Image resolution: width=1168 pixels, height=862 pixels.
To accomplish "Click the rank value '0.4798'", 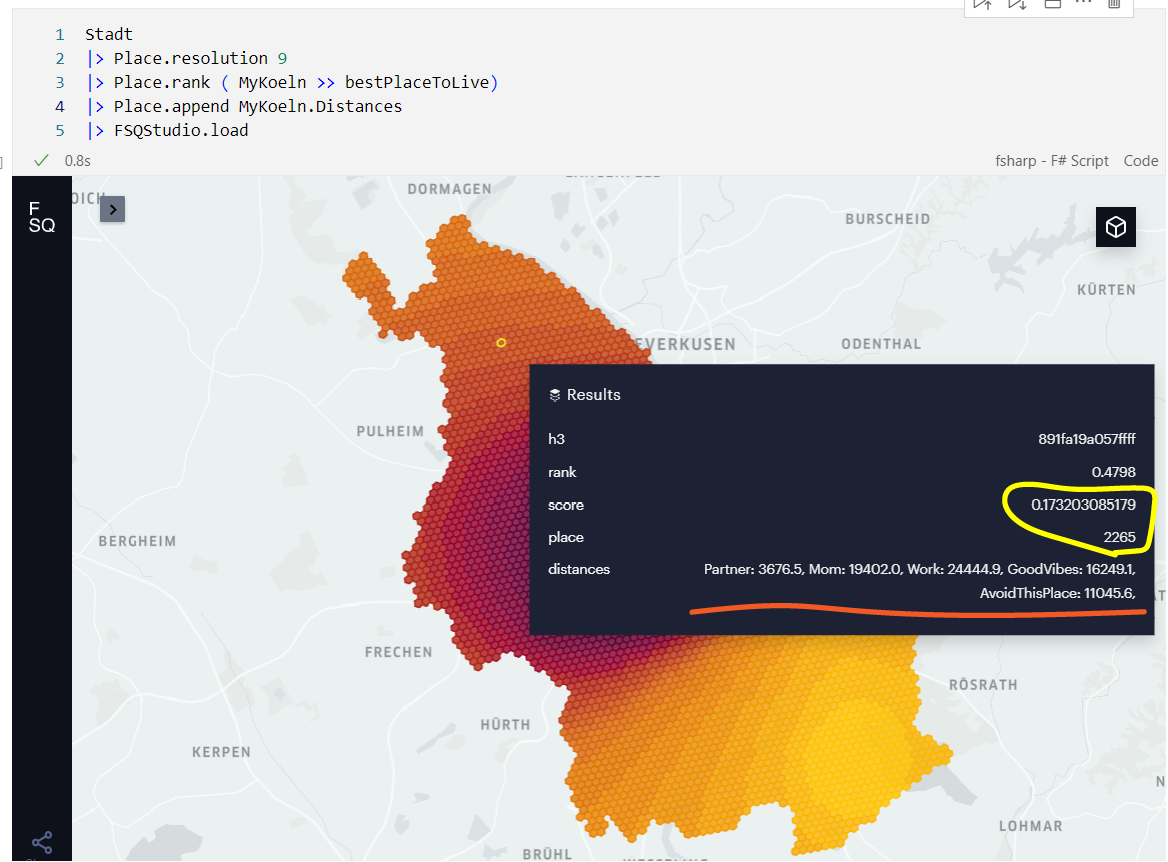I will coord(1114,472).
